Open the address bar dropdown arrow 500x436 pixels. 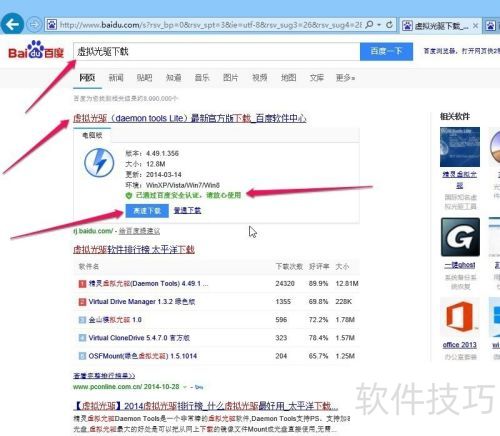coord(379,25)
